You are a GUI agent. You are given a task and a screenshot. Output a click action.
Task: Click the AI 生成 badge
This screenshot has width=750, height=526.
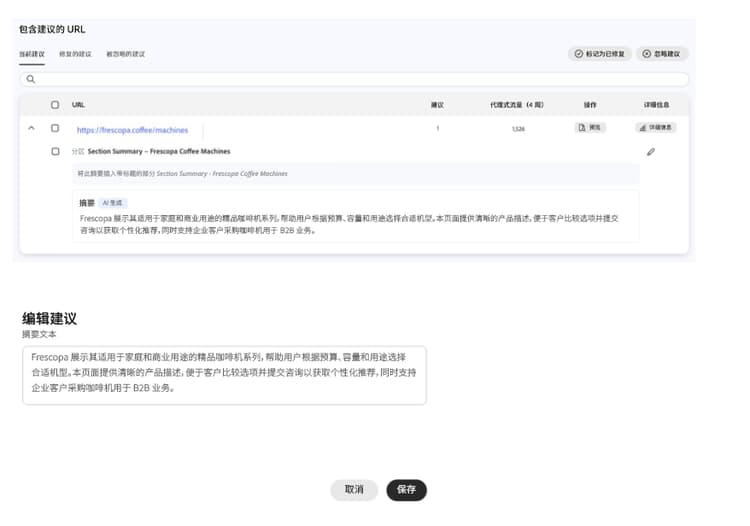tap(112, 203)
